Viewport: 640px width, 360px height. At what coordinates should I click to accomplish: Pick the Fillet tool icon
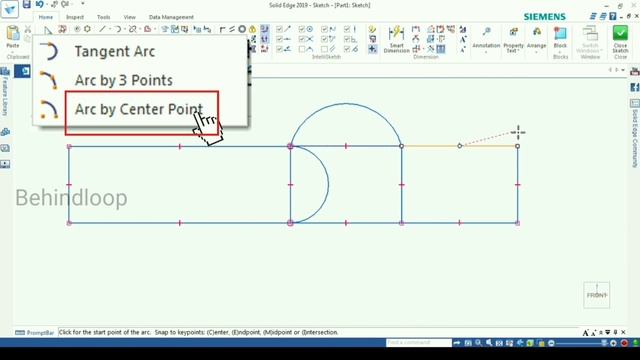click(x=147, y=29)
